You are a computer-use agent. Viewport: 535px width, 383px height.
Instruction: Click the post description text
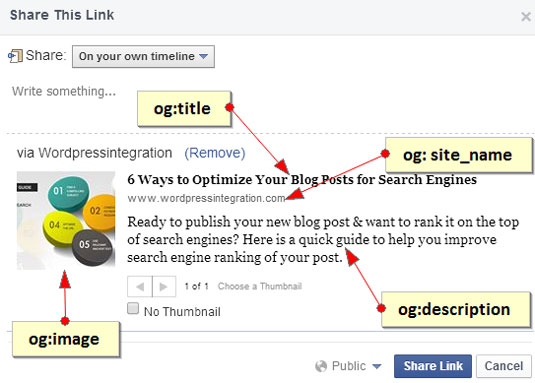323,239
